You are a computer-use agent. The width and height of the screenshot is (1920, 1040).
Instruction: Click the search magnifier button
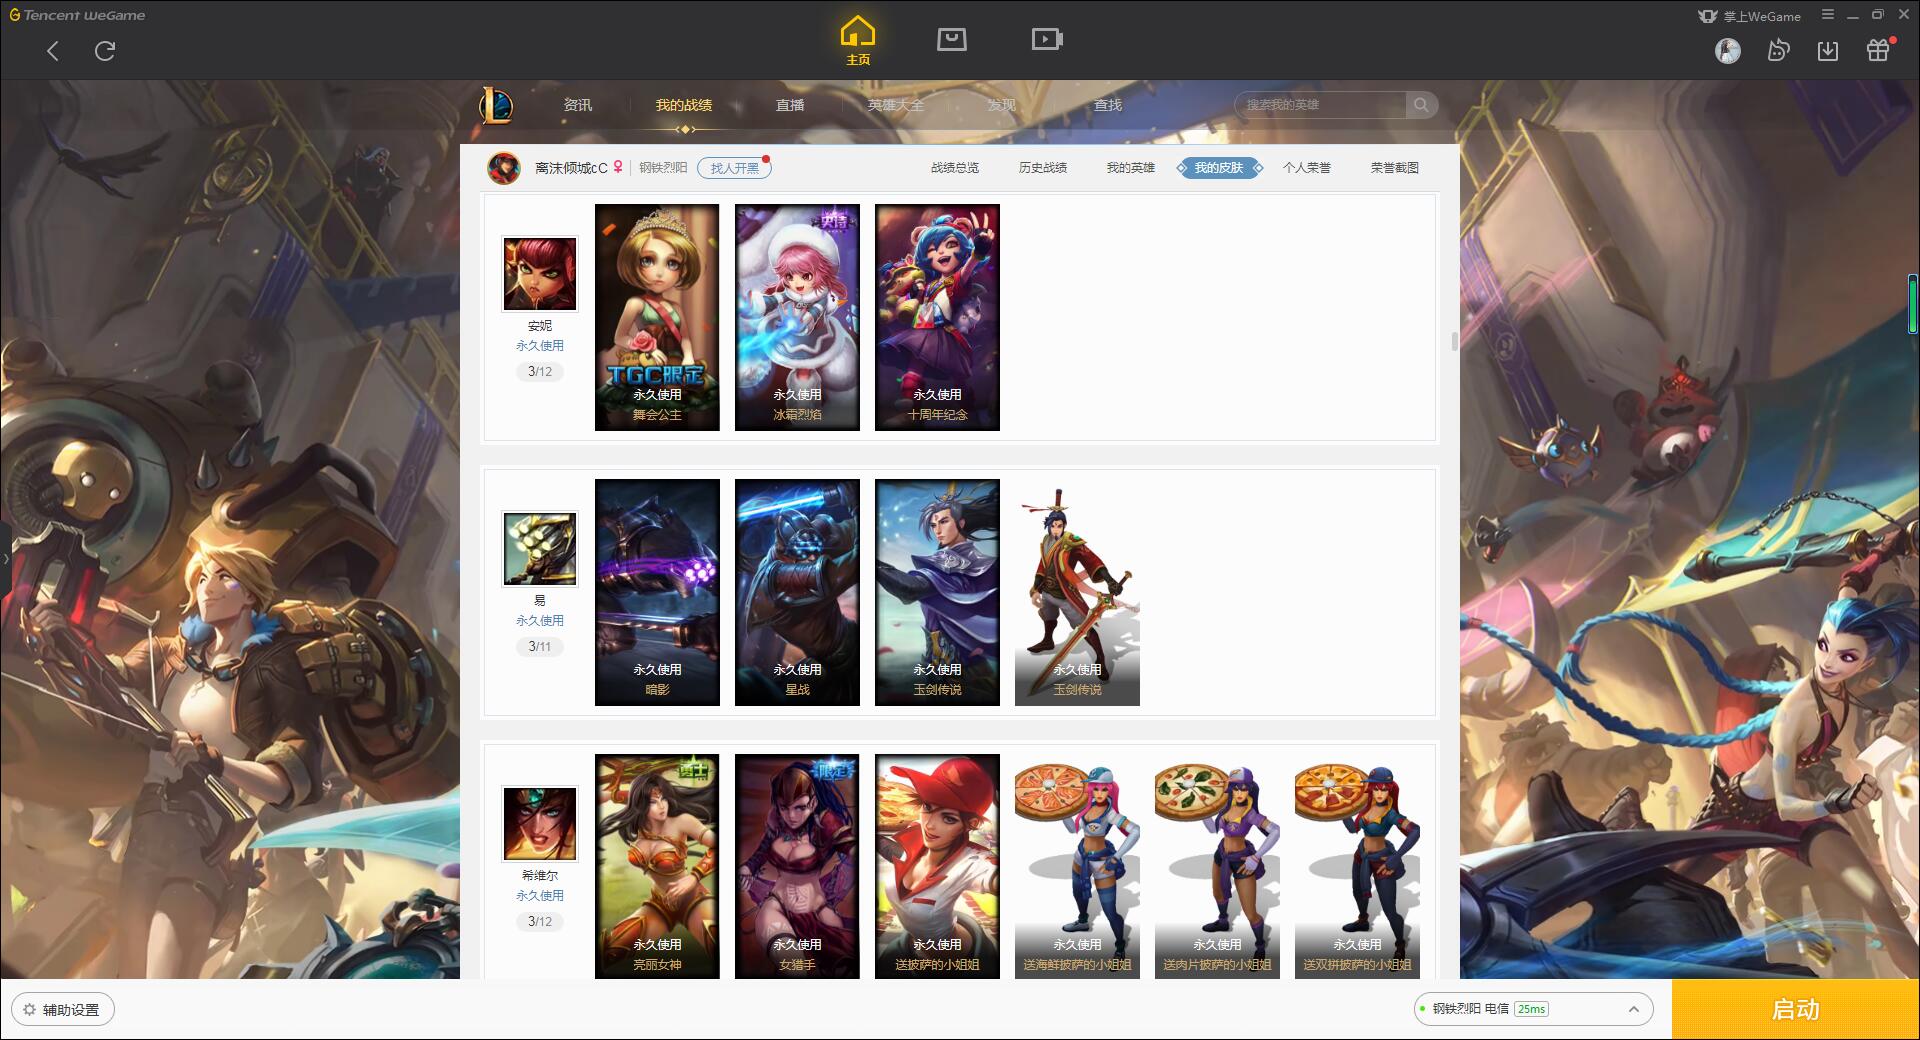(1420, 105)
